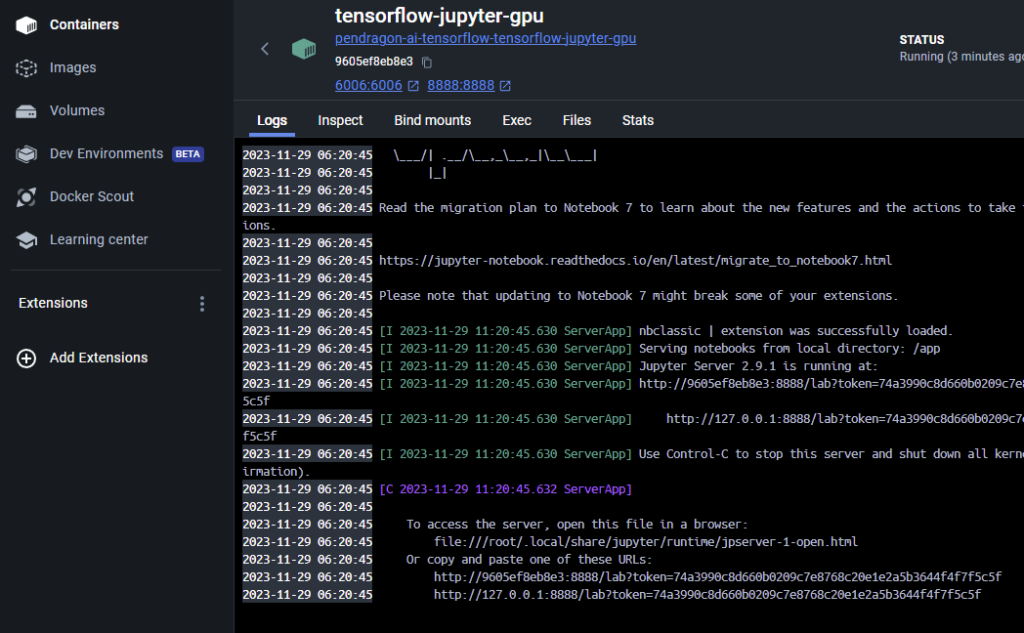This screenshot has width=1024, height=633.
Task: Open the Extensions three-dot menu
Action: [x=202, y=304]
